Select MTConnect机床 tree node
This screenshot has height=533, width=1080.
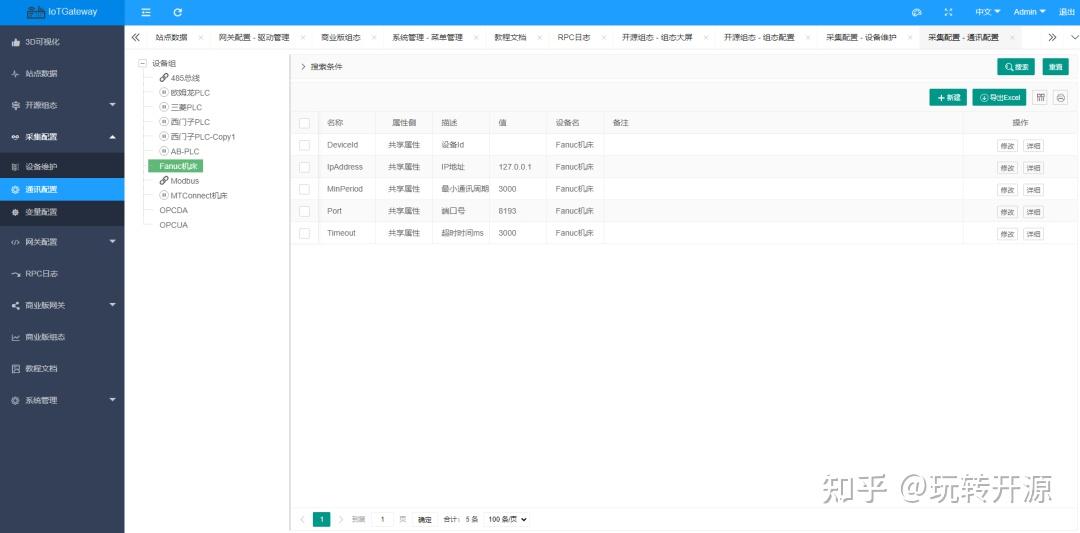[198, 196]
